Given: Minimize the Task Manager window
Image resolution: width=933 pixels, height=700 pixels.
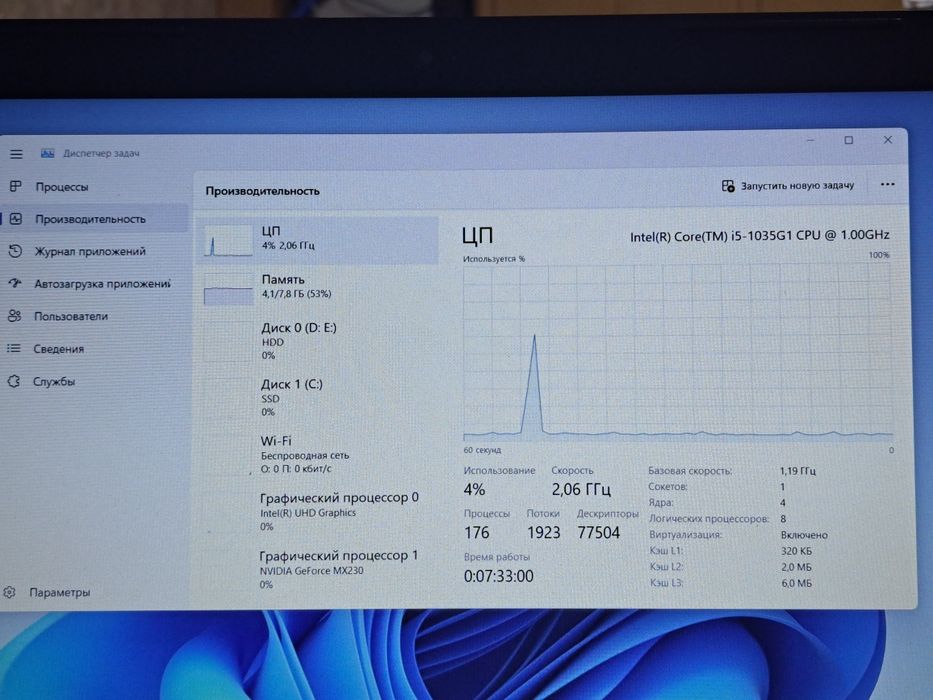Looking at the screenshot, I should point(810,140).
